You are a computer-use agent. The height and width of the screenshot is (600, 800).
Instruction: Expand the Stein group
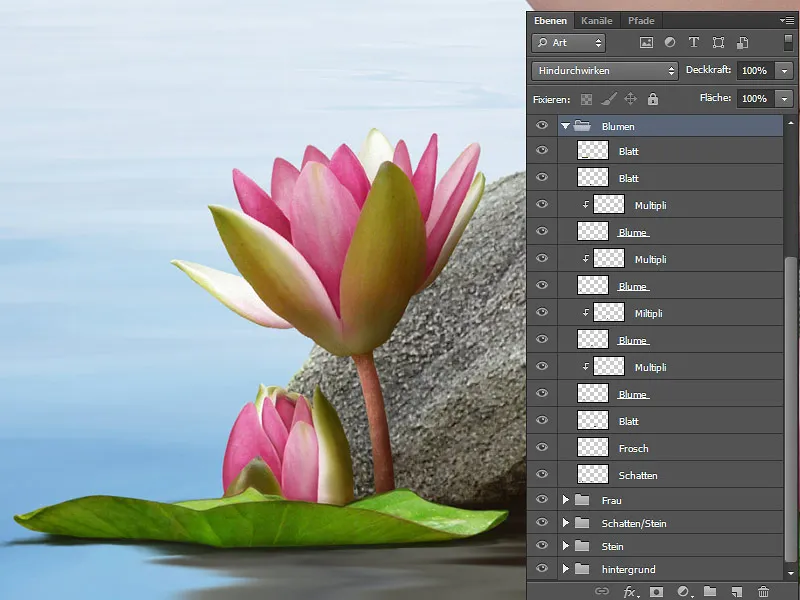pyautogui.click(x=565, y=546)
